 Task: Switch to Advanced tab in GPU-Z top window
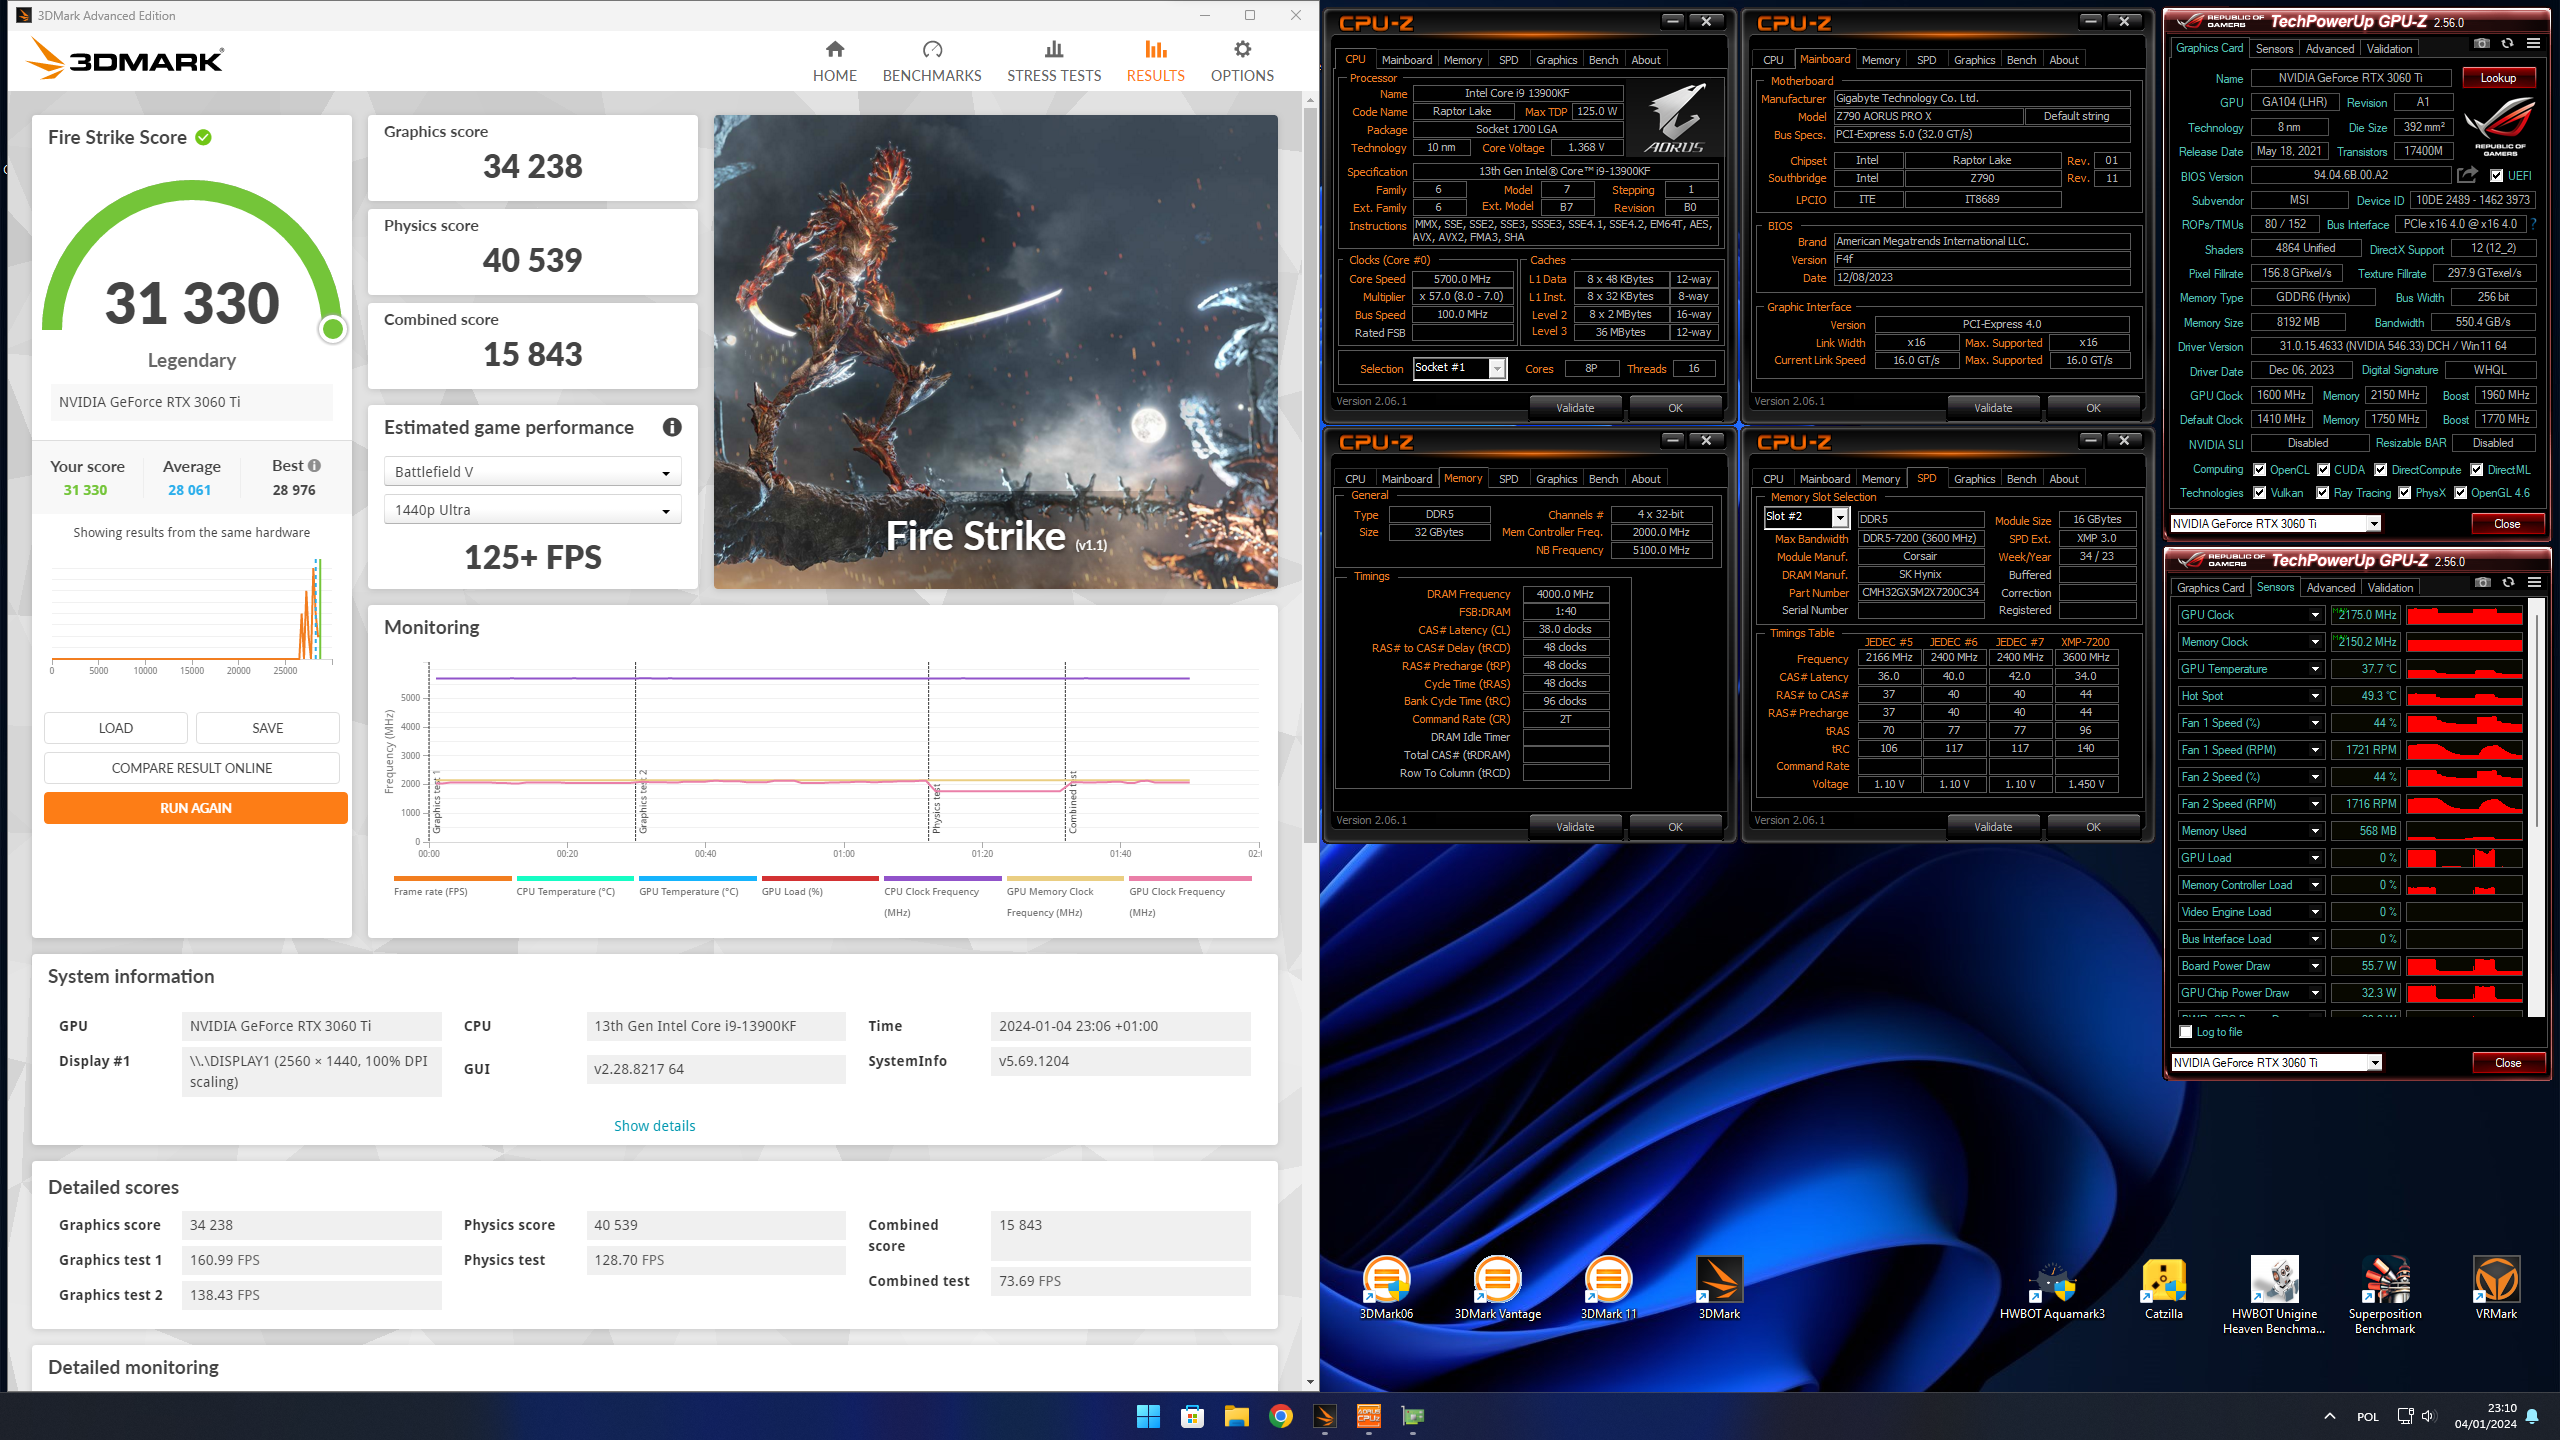click(x=2329, y=49)
